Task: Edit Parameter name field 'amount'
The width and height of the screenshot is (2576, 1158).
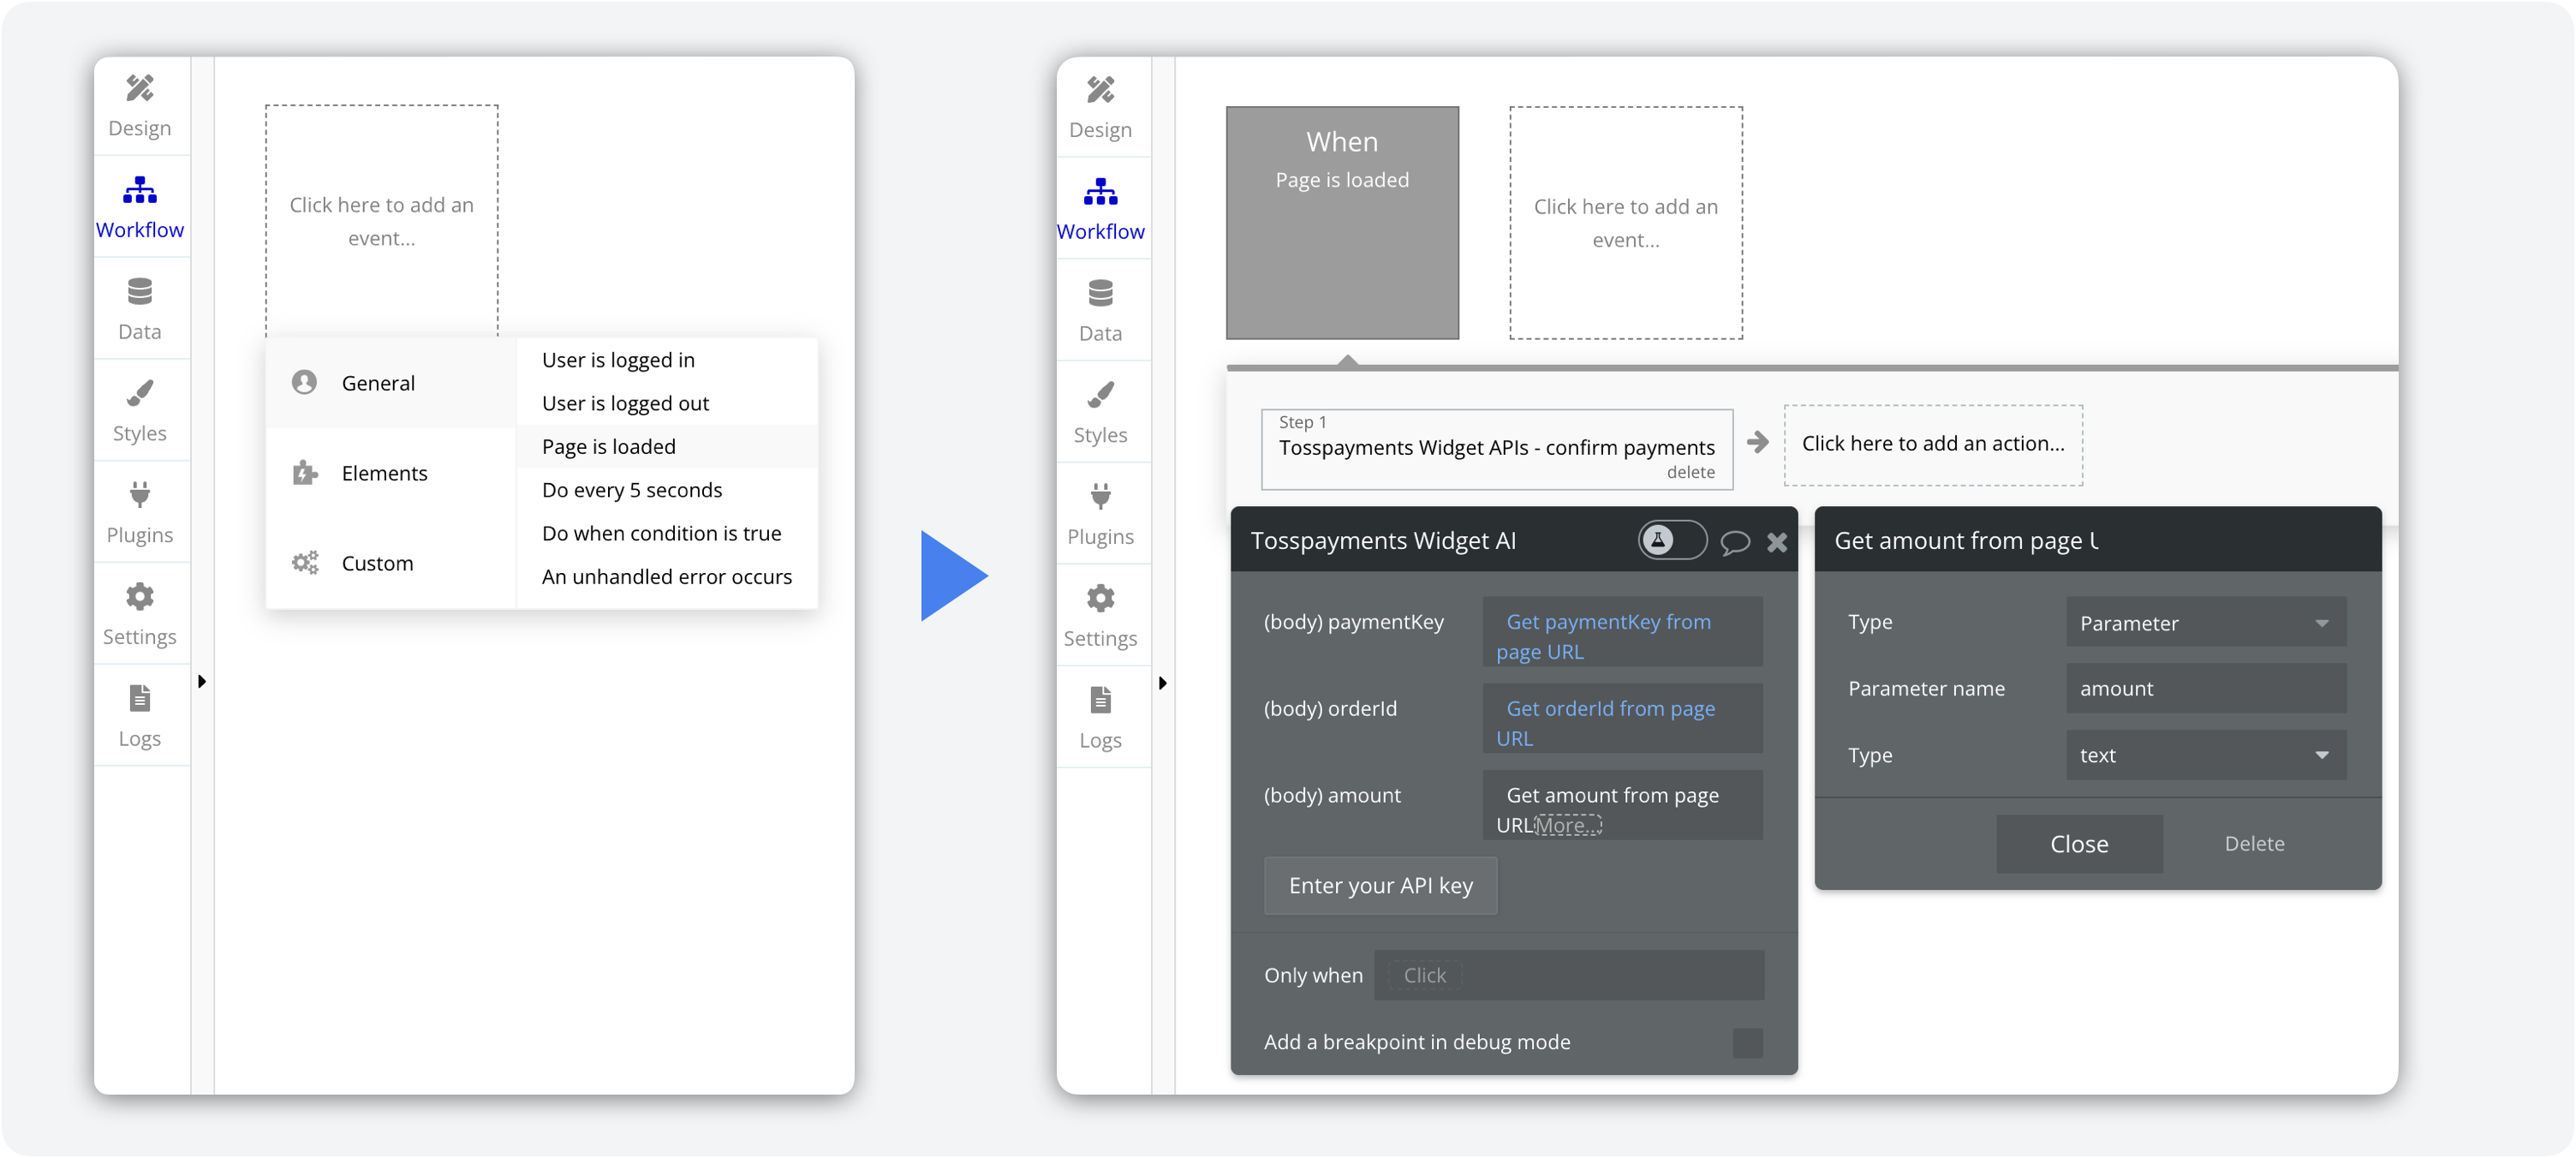Action: click(2205, 688)
